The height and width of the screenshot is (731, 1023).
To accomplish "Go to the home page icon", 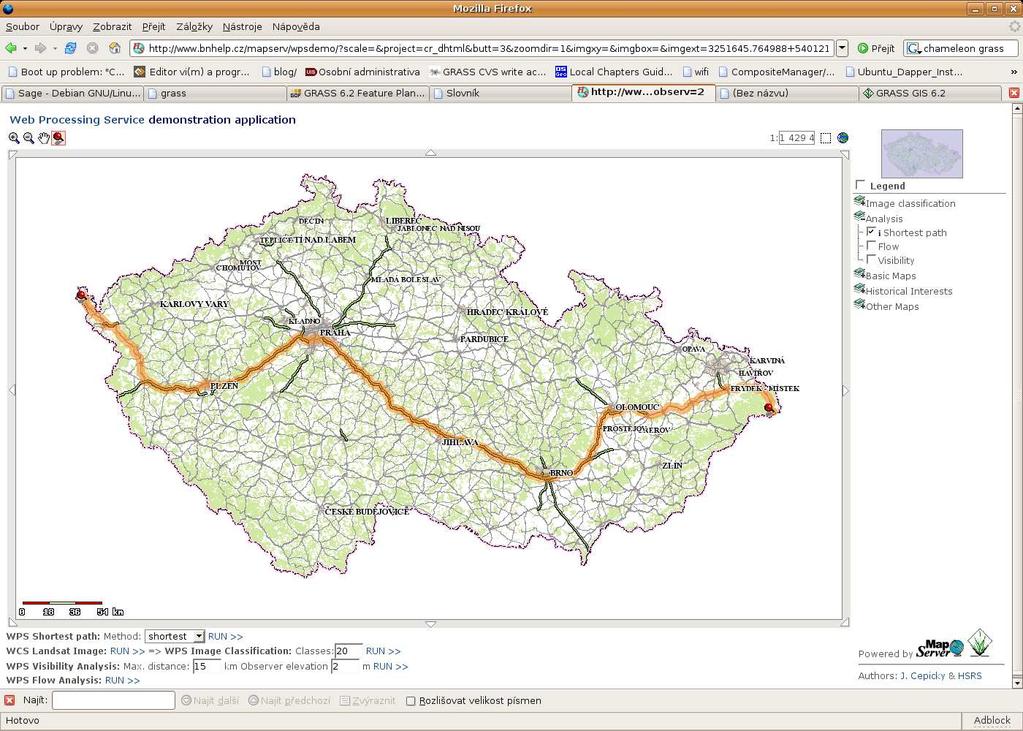I will point(115,48).
